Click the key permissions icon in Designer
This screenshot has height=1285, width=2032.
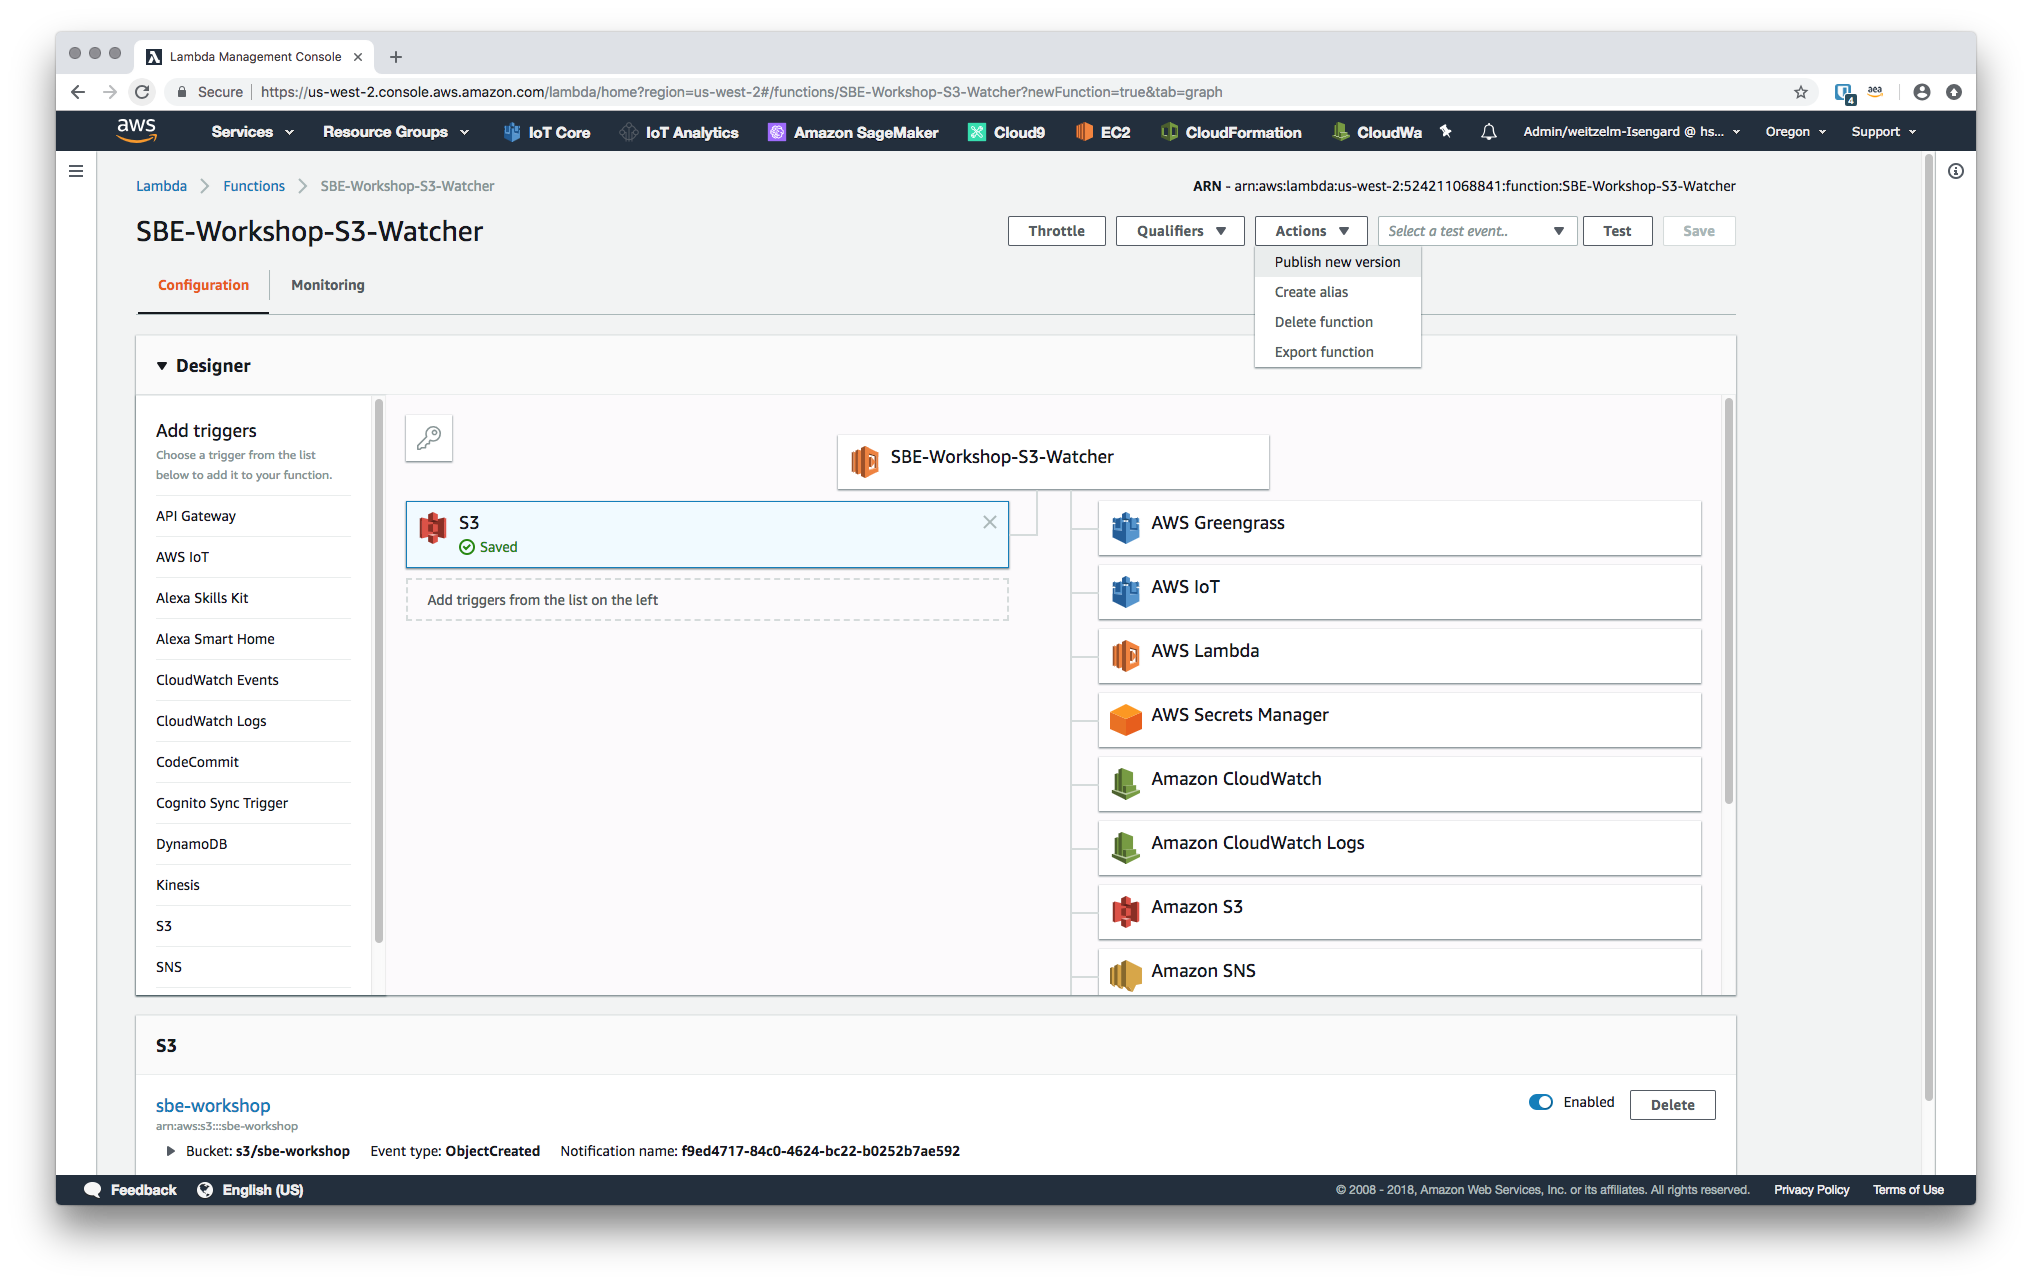pyautogui.click(x=429, y=438)
